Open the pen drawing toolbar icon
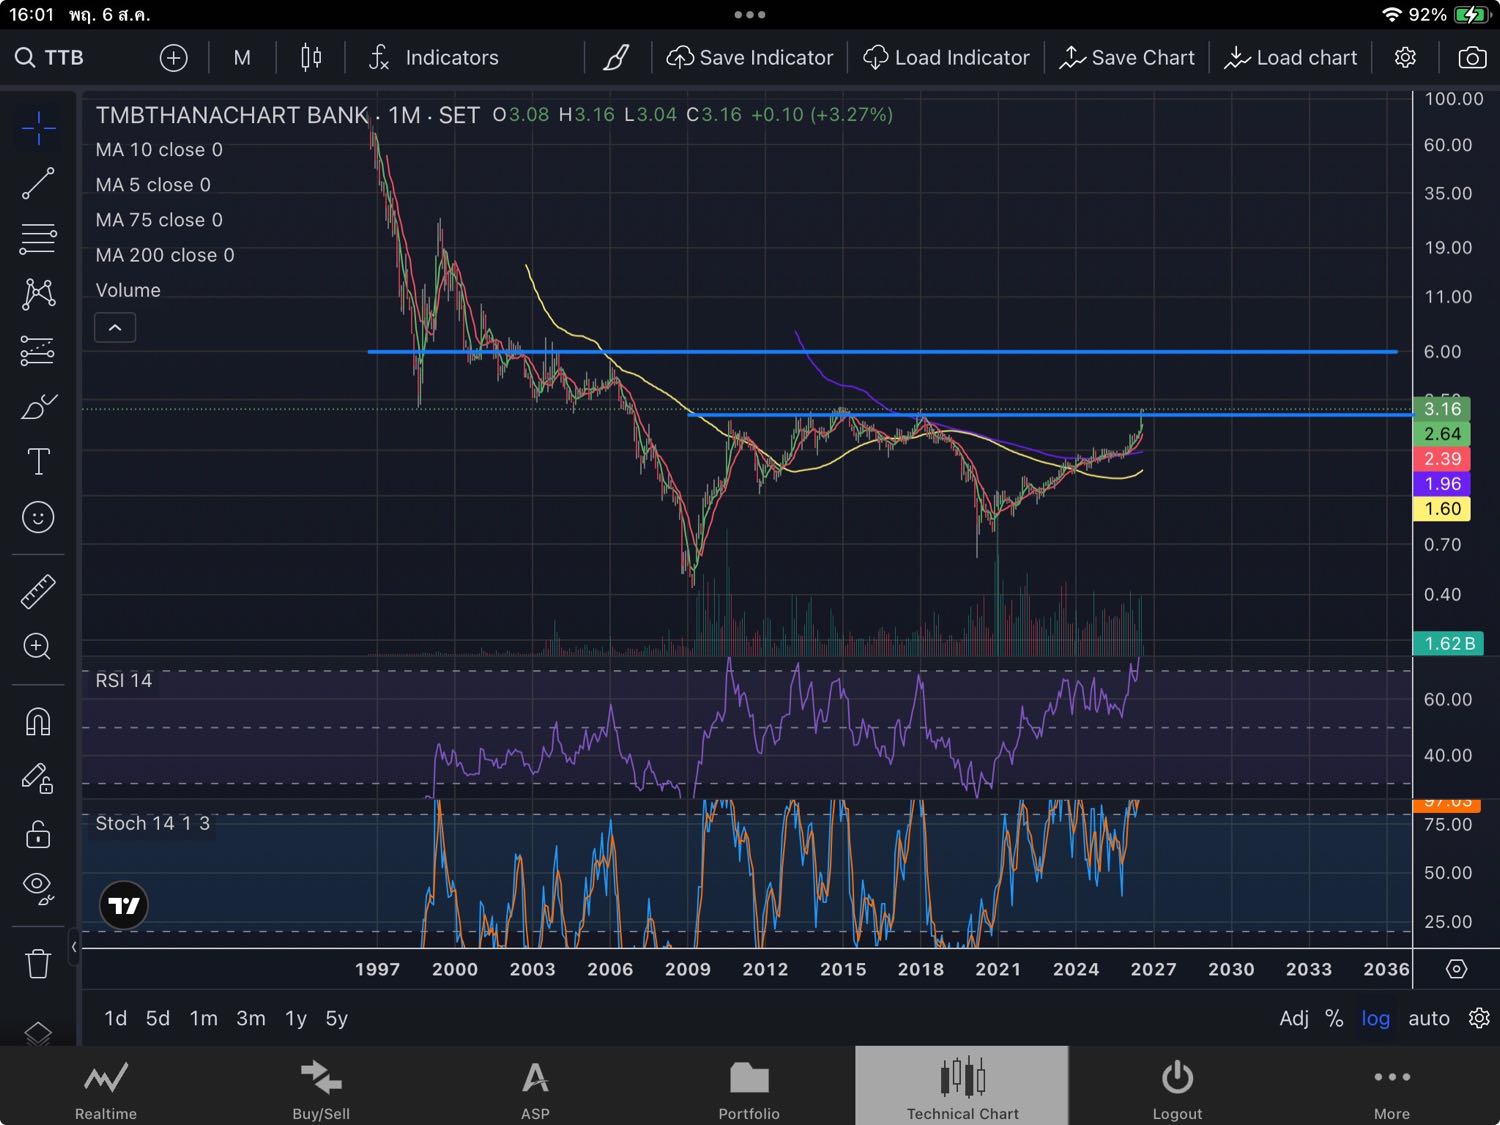The image size is (1500, 1125). pyautogui.click(x=617, y=58)
